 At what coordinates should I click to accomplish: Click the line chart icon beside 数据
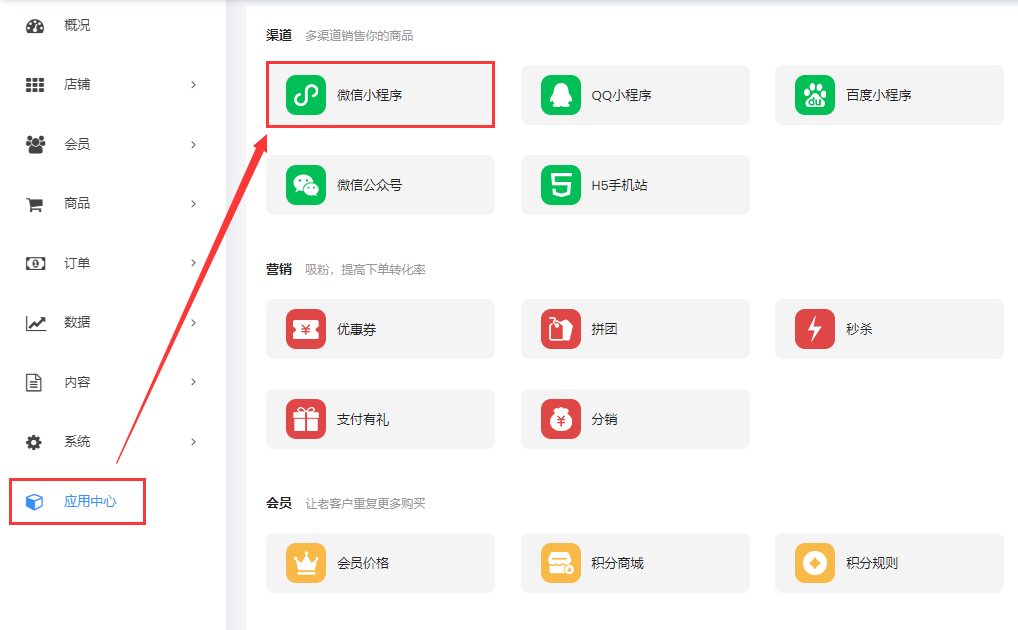point(36,323)
